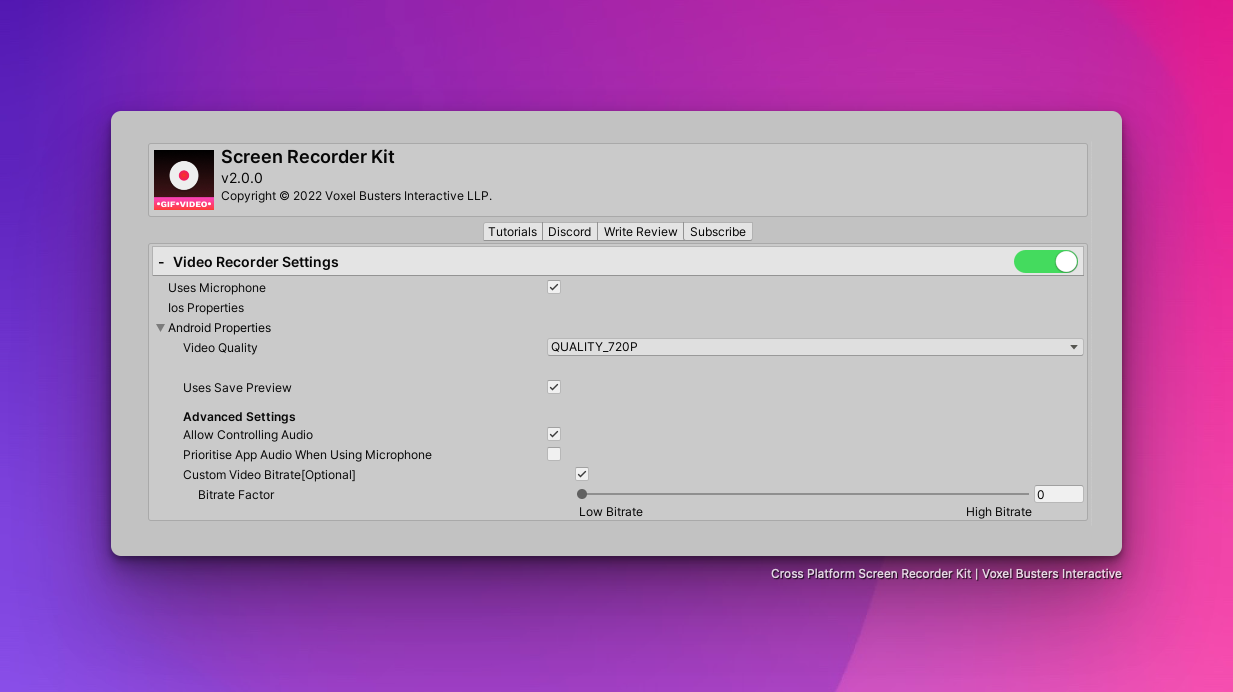Click the Bitrate Factor value field
Viewport: 1233px width, 692px height.
(x=1059, y=494)
